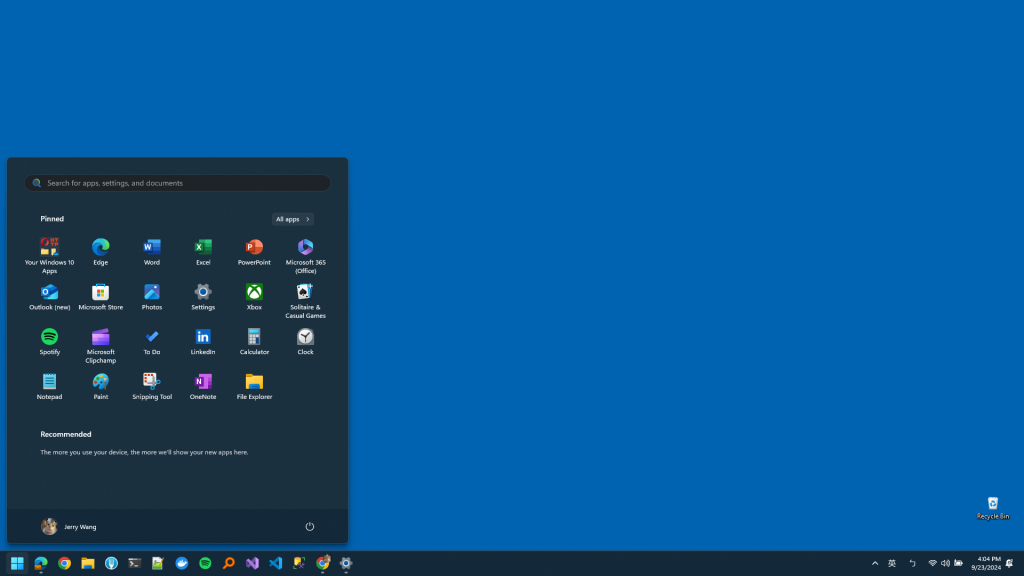1024x576 pixels.
Task: Select the Recycle Bin desktop icon
Action: (x=993, y=507)
